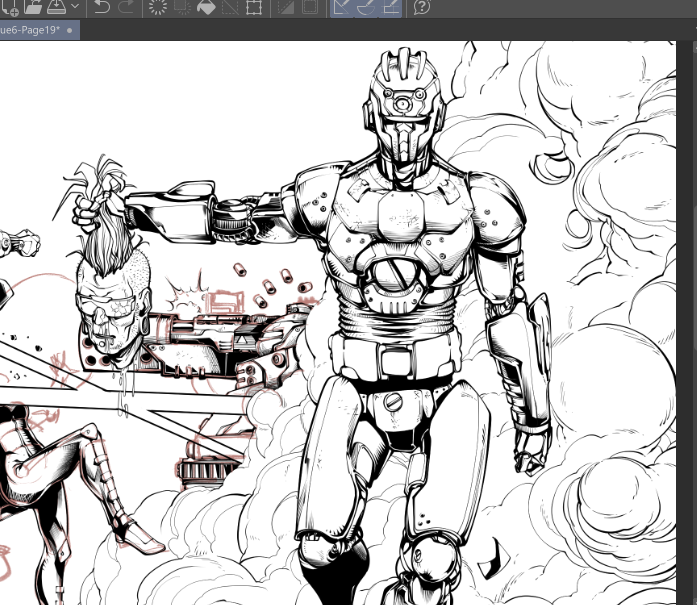Click the Show selection border icon
This screenshot has width=697, height=605.
[x=310, y=6]
